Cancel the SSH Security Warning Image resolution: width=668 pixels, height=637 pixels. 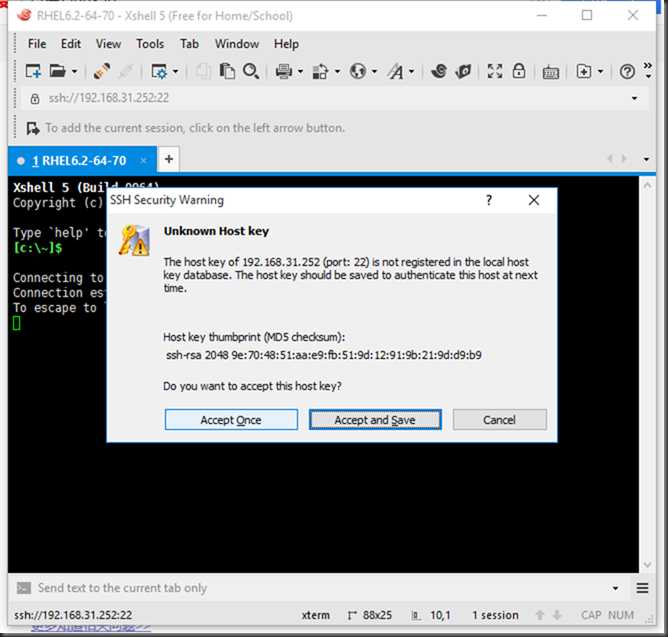pos(499,420)
